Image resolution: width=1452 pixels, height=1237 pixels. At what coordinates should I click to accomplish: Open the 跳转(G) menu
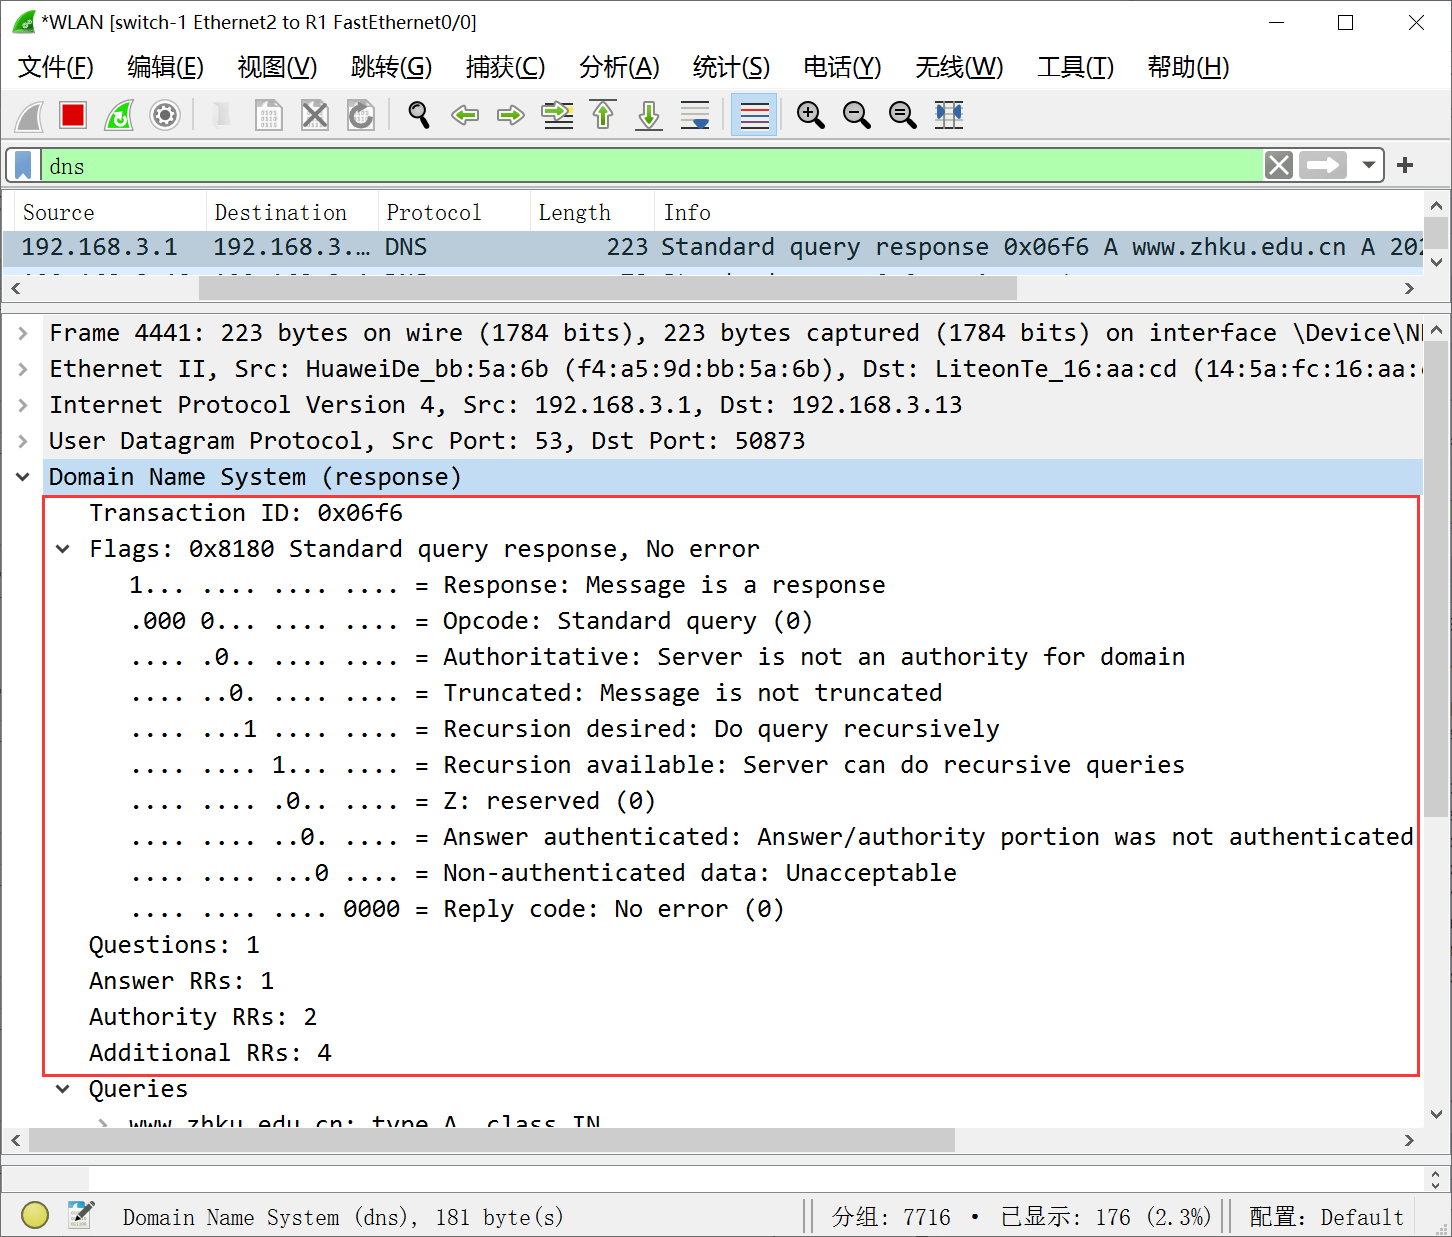tap(391, 67)
